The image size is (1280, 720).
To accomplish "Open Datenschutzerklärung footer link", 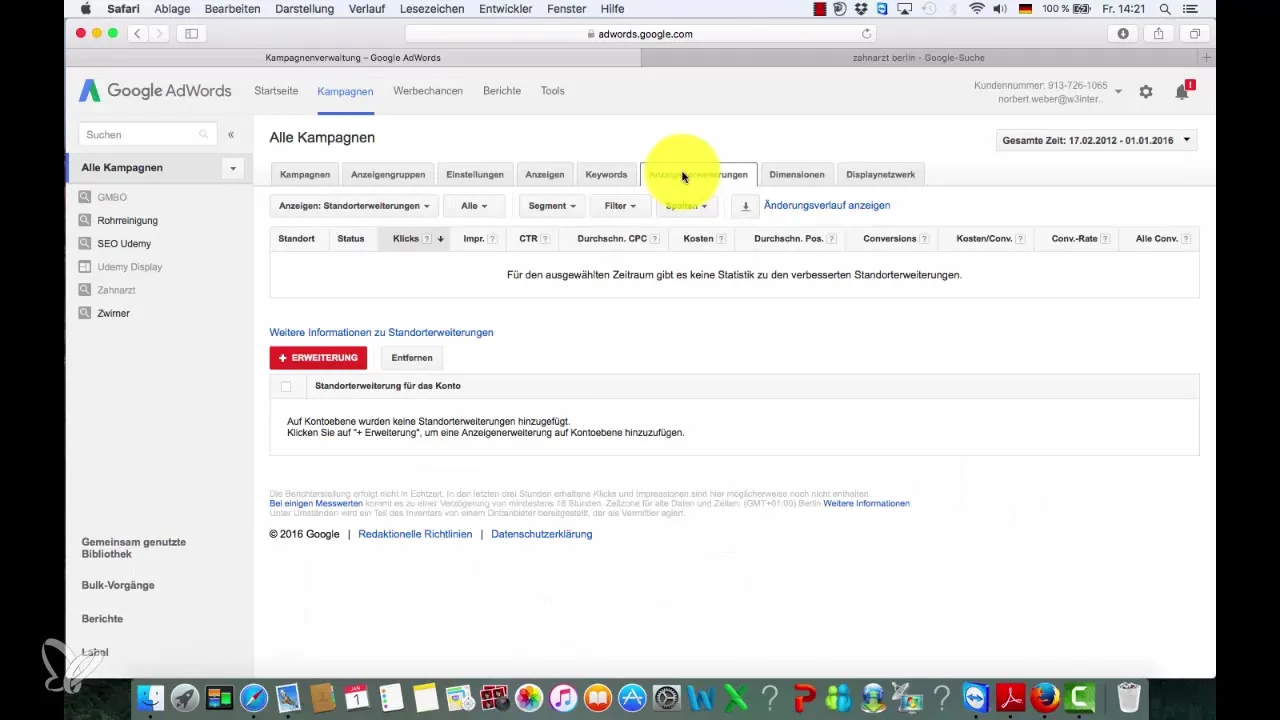I will click(542, 535).
